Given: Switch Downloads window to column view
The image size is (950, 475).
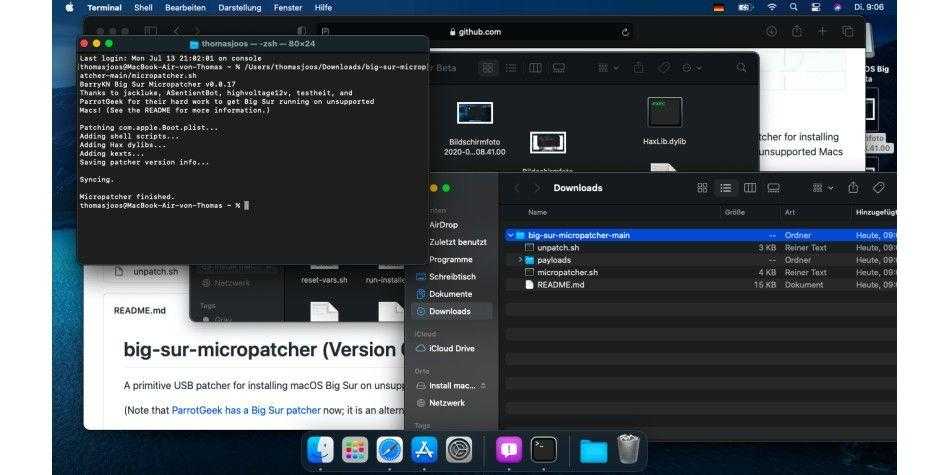Looking at the screenshot, I should tap(750, 188).
